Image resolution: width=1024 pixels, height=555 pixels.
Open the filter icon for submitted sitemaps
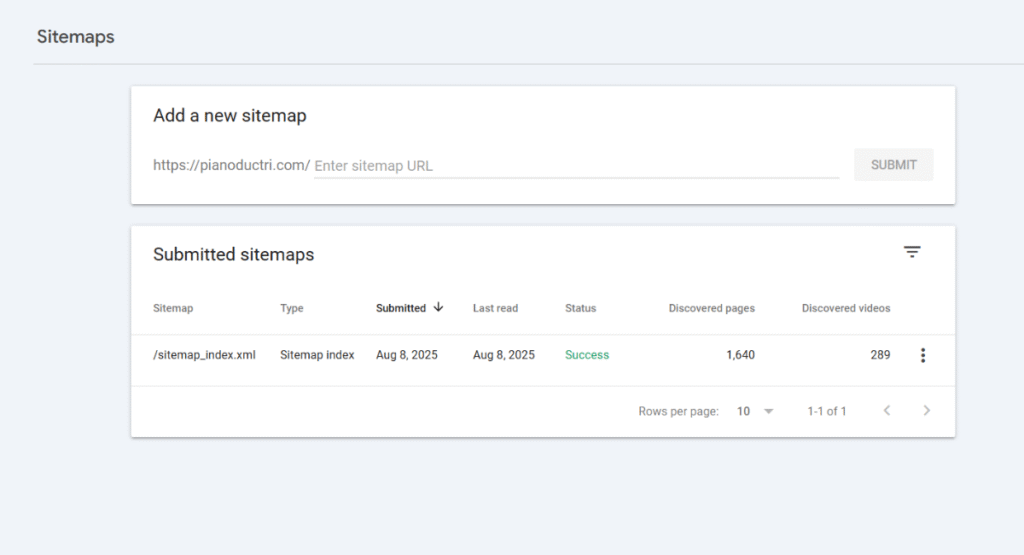(911, 252)
